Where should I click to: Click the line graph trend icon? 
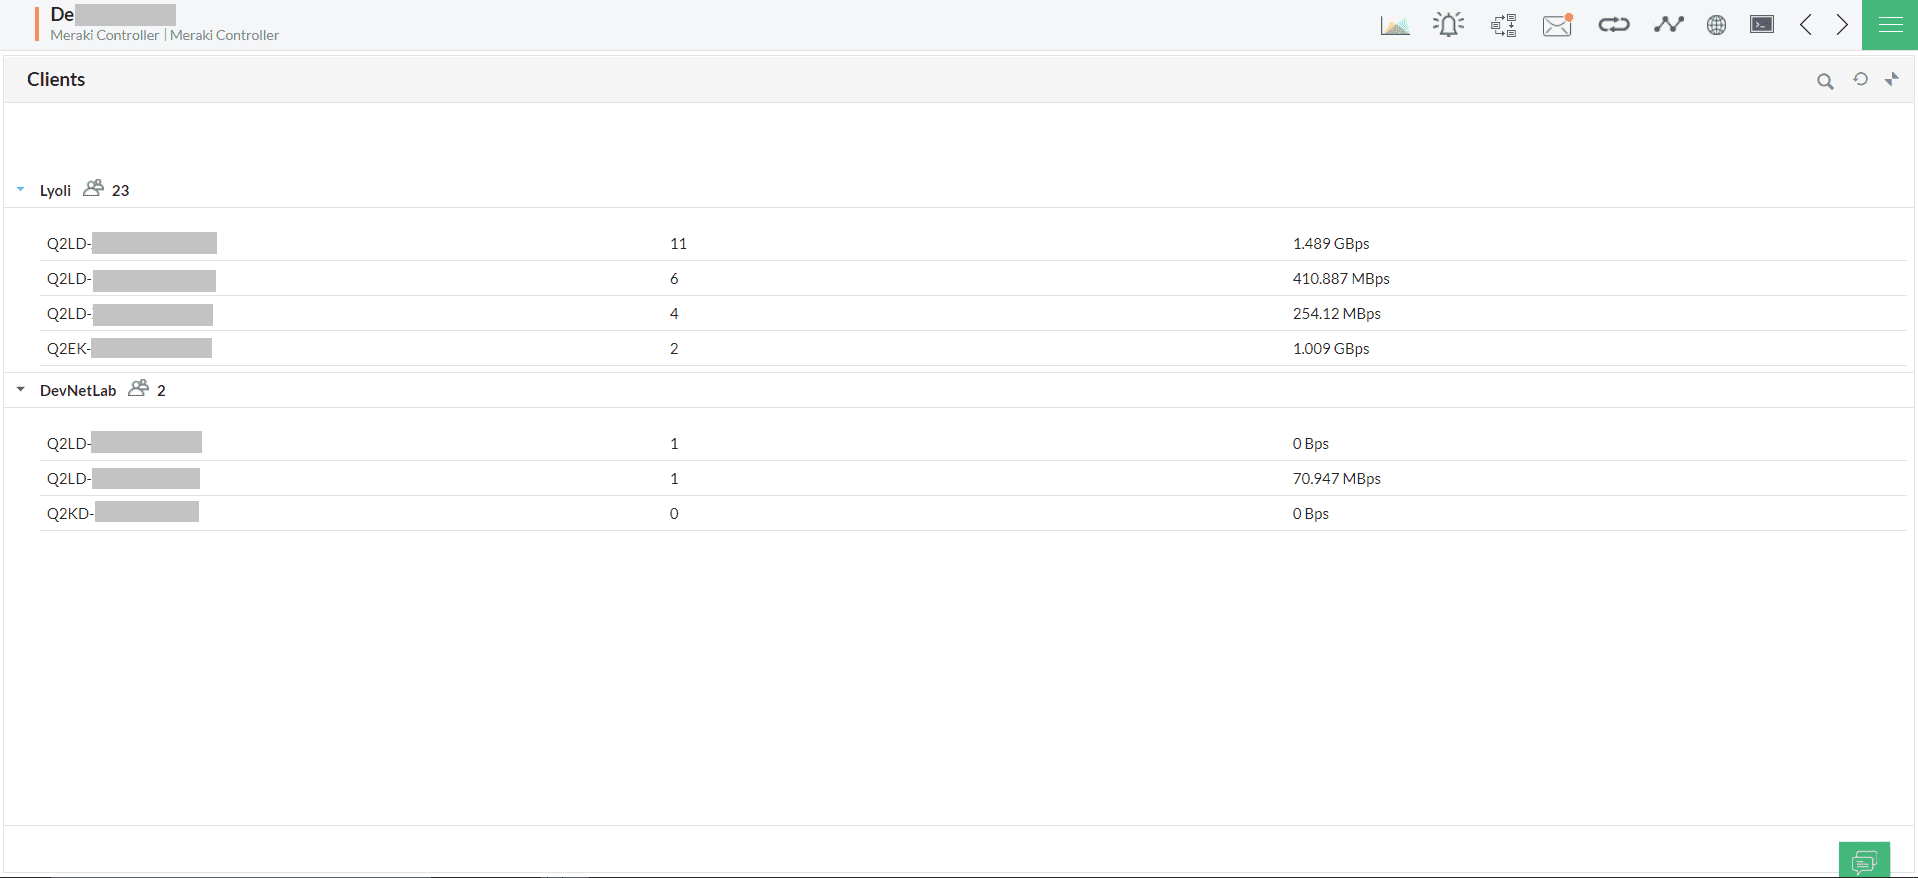click(x=1668, y=25)
